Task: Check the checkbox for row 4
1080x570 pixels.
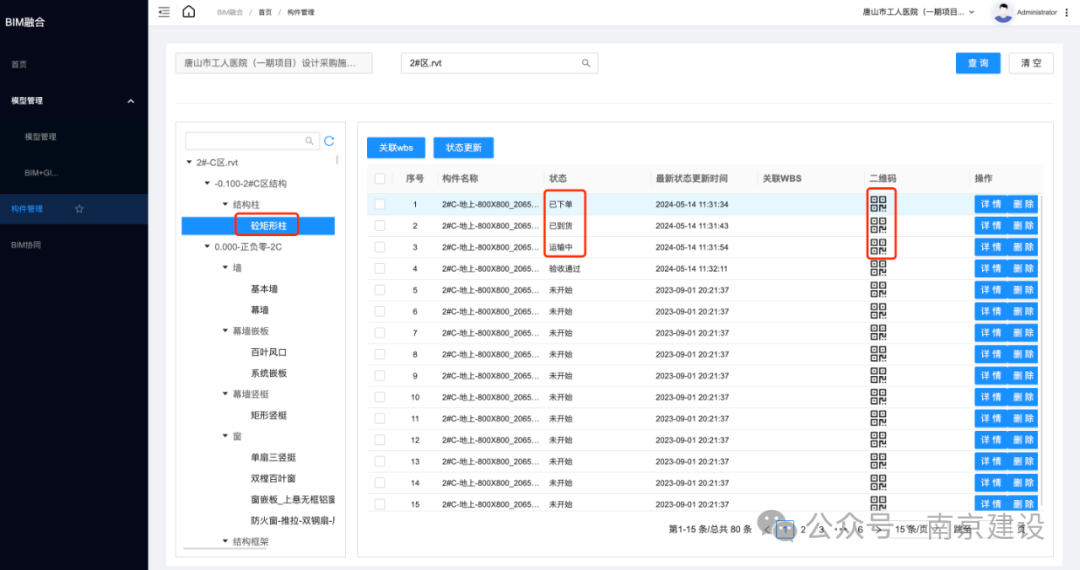Action: tap(380, 268)
